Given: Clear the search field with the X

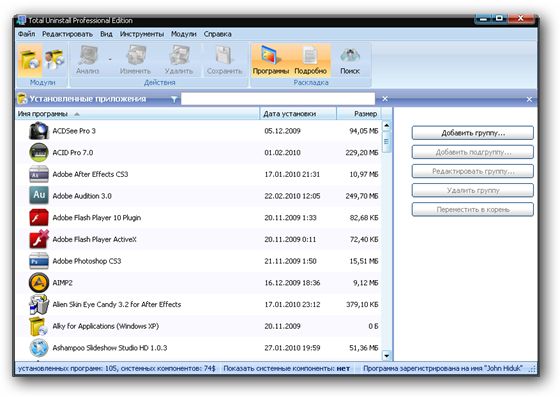Looking at the screenshot, I should pyautogui.click(x=385, y=99).
